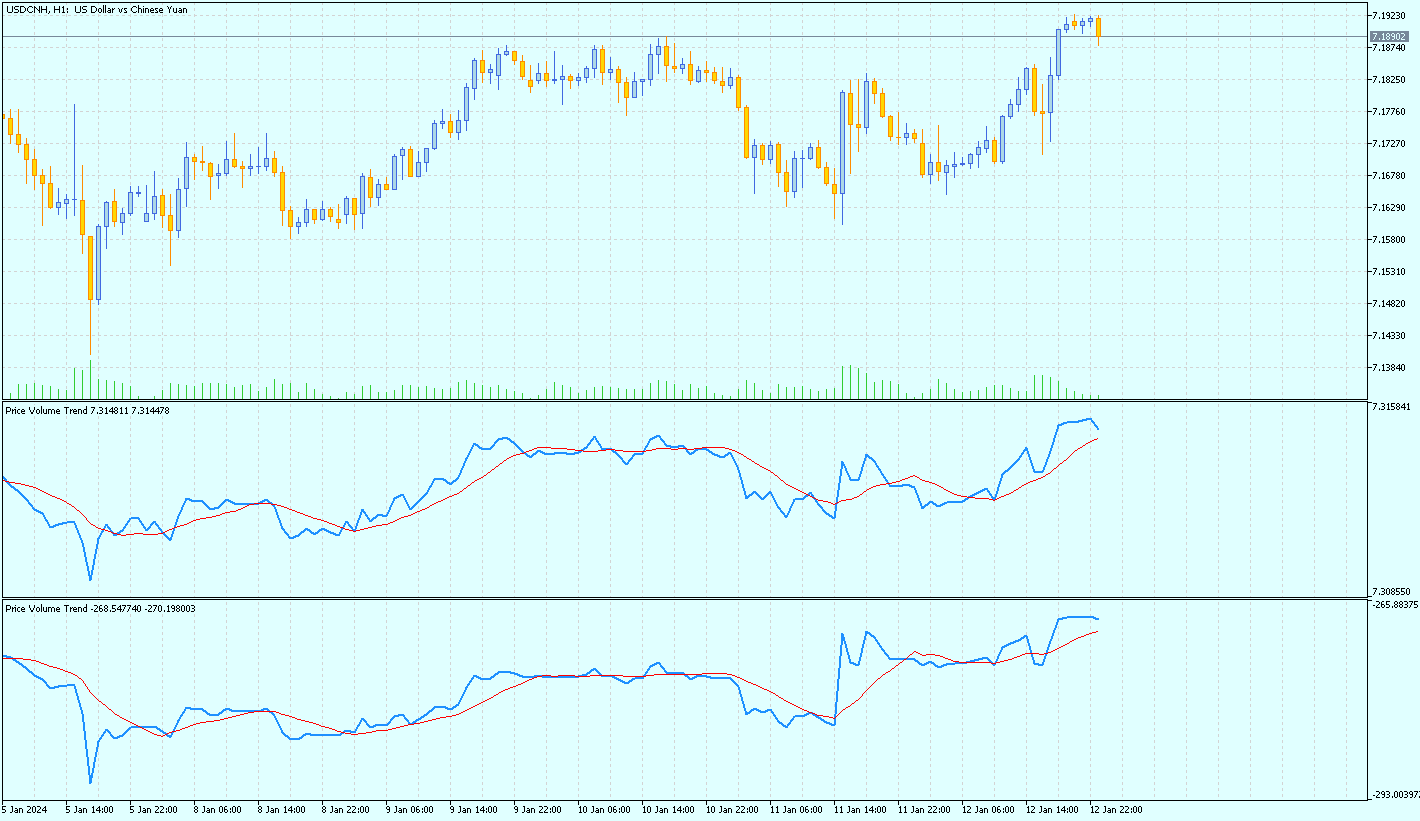Image resolution: width=1420 pixels, height=821 pixels.
Task: Click the 7.308550 indicator scale value
Action: (x=1391, y=592)
